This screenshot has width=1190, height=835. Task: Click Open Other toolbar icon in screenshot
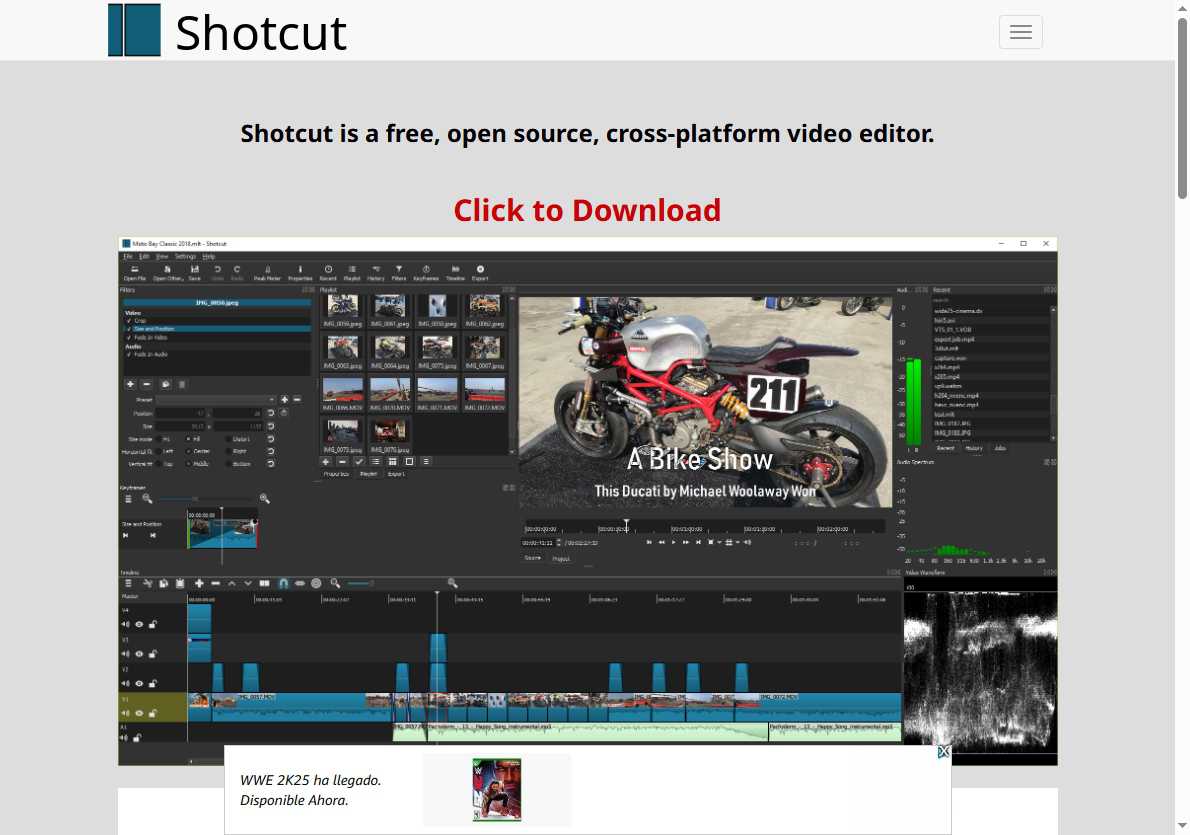click(x=167, y=273)
